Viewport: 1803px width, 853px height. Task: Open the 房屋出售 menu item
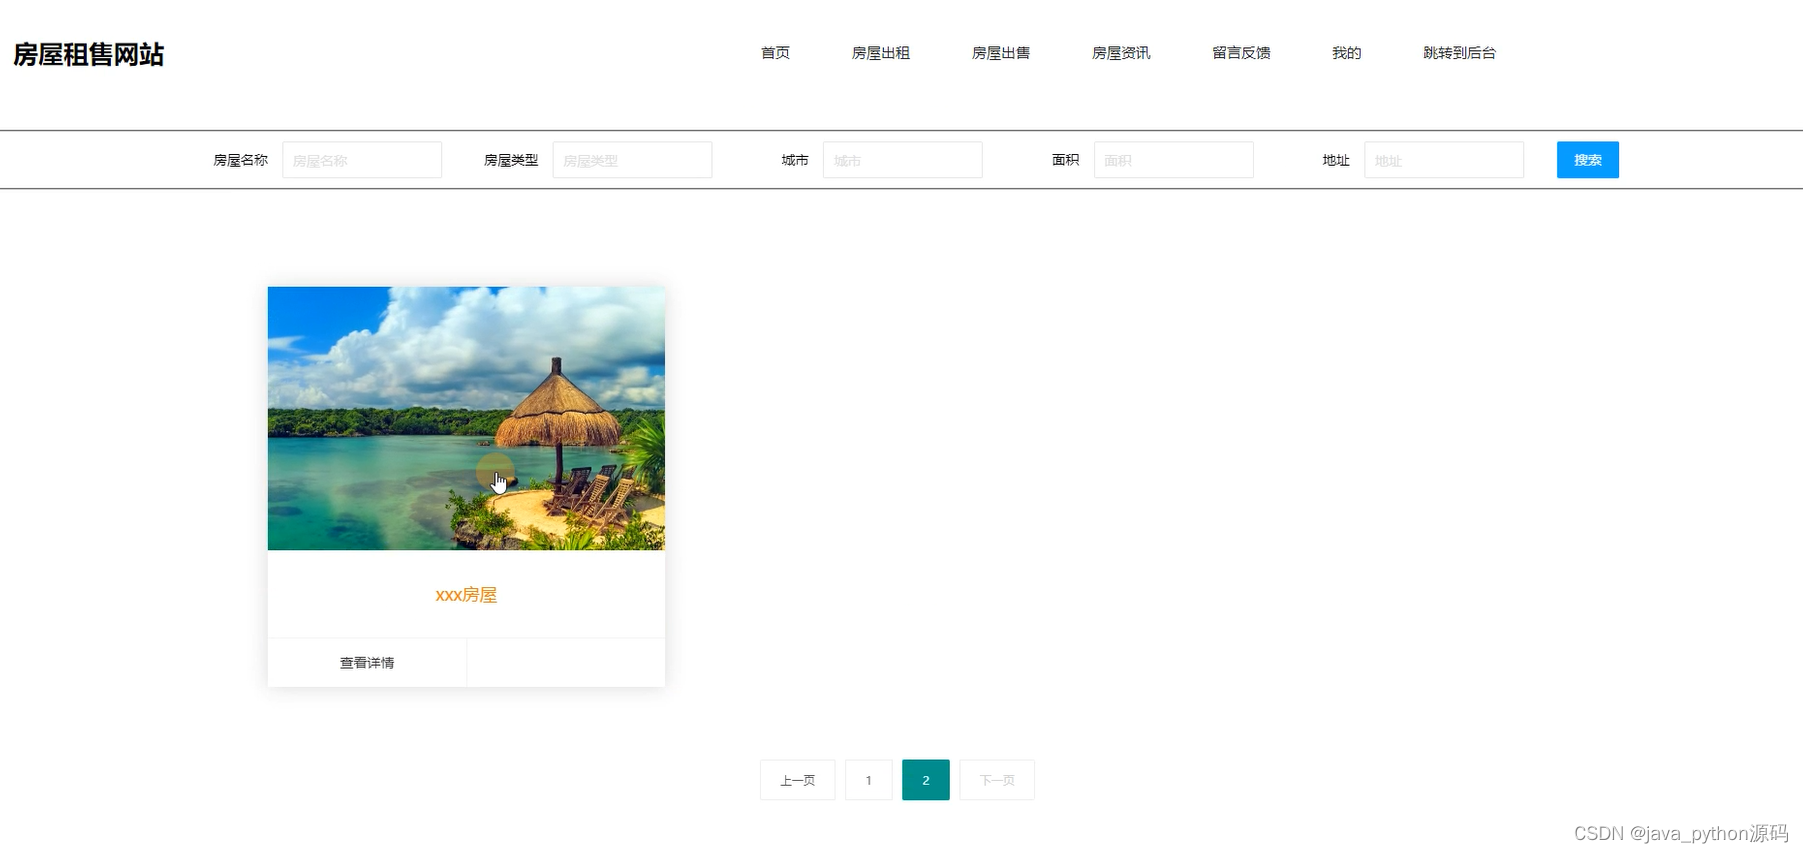pos(1000,53)
